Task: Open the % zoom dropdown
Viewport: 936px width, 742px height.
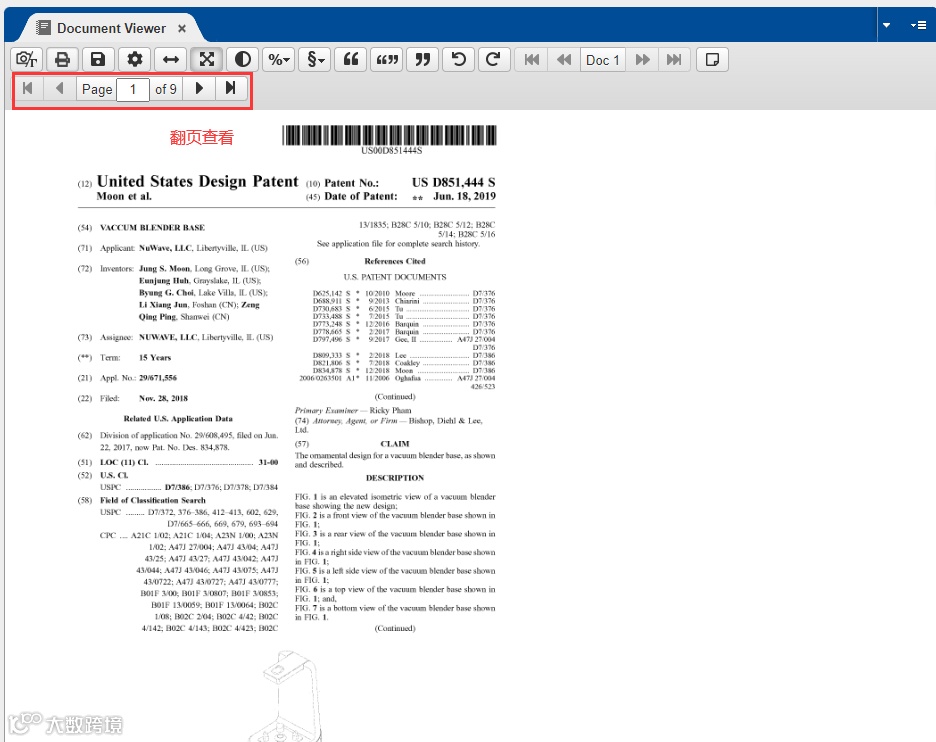Action: (x=279, y=60)
